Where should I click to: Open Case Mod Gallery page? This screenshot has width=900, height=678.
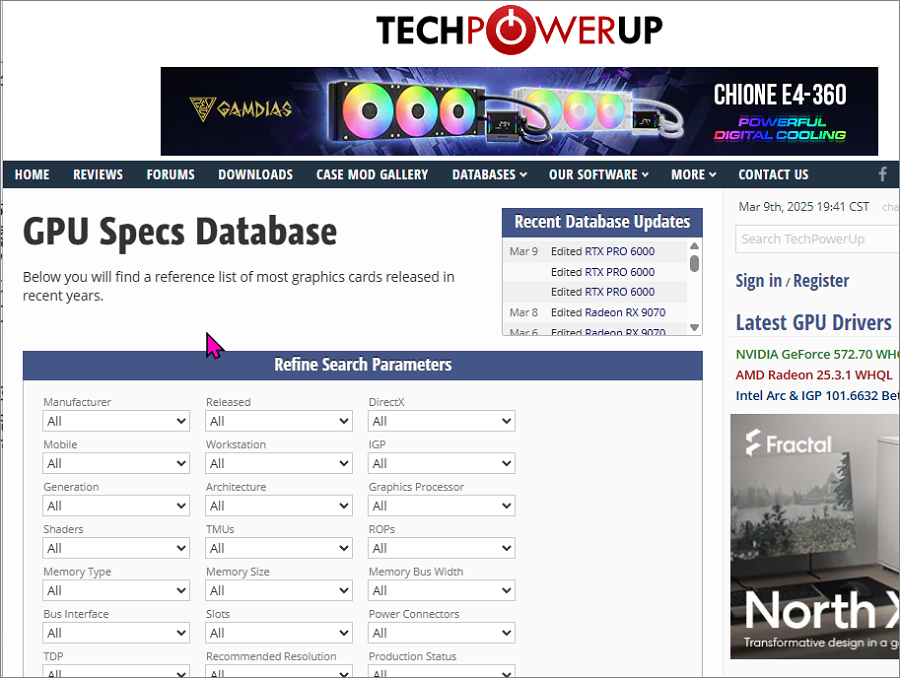coord(373,175)
